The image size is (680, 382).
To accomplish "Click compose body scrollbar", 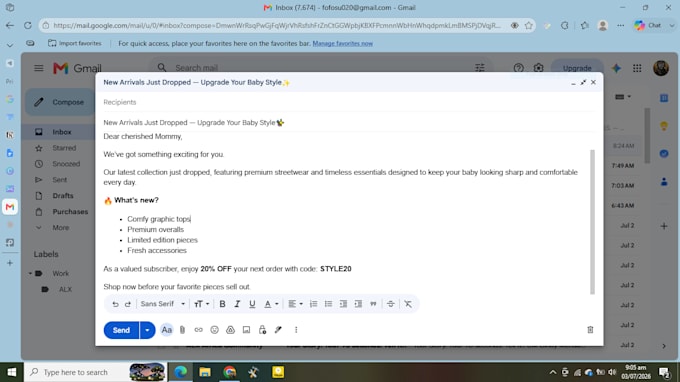I will pyautogui.click(x=592, y=222).
